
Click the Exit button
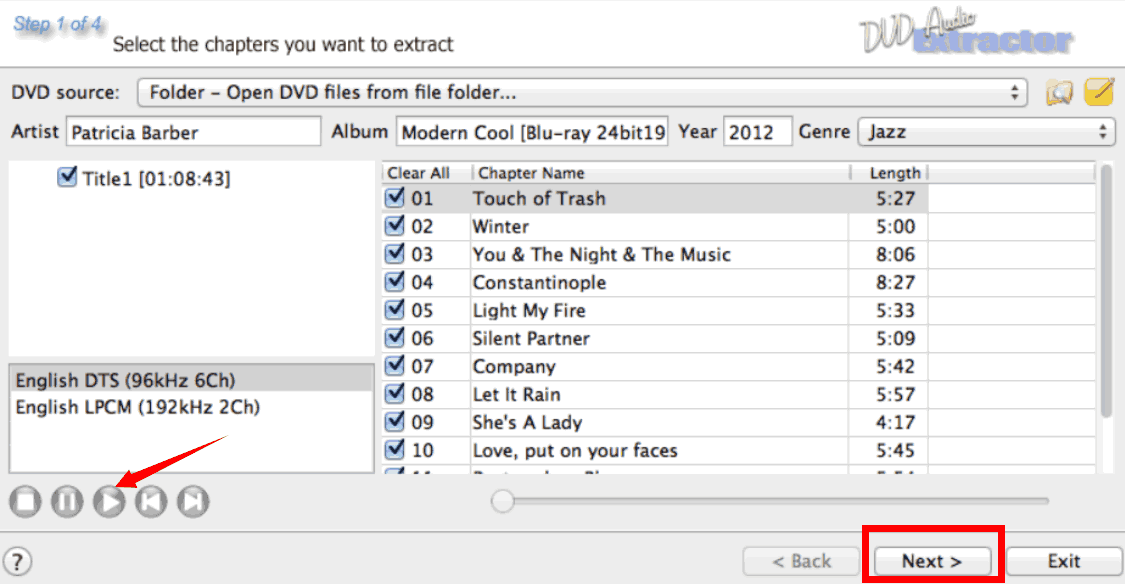[x=1063, y=561]
